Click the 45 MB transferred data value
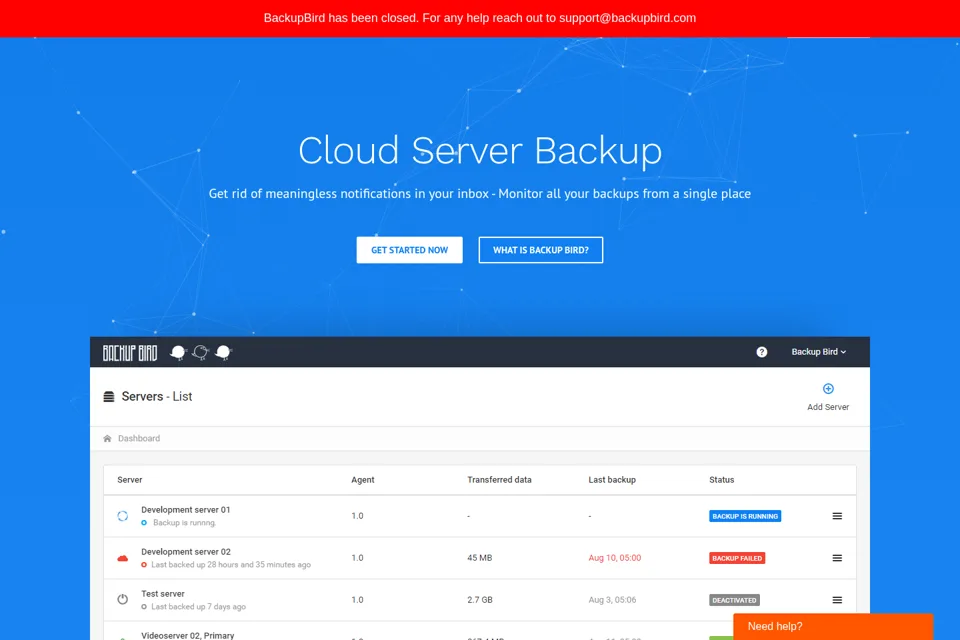The image size is (960, 640). pyautogui.click(x=479, y=558)
